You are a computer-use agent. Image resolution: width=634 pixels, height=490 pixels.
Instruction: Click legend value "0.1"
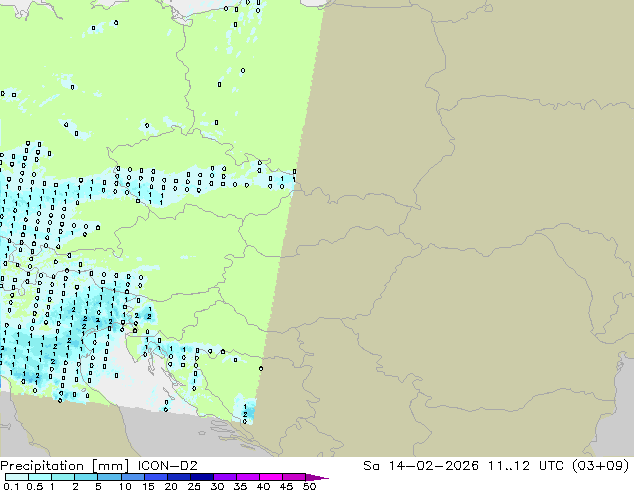[11, 486]
